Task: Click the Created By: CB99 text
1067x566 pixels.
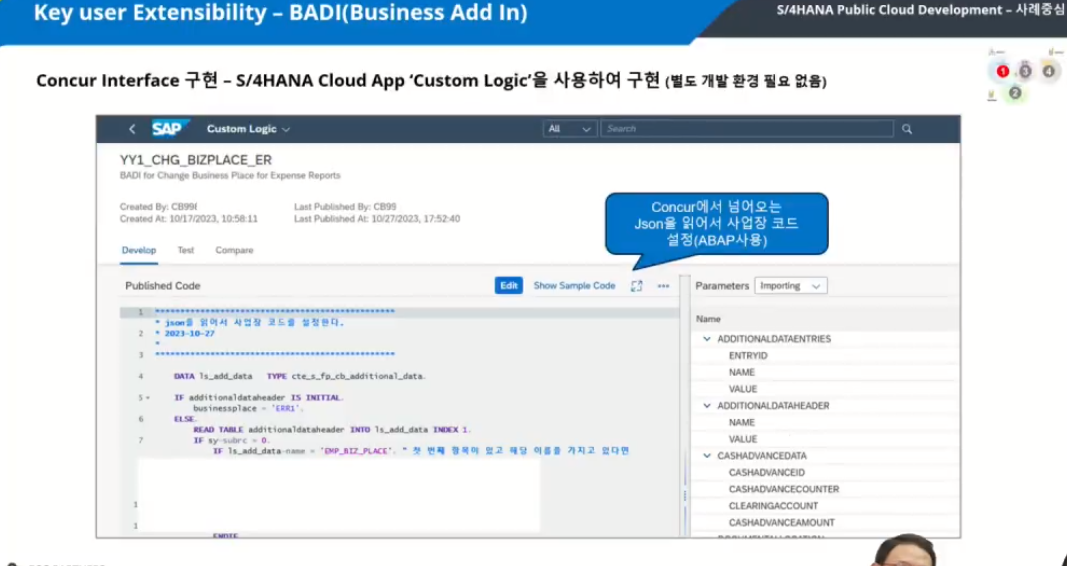Action: pos(159,207)
